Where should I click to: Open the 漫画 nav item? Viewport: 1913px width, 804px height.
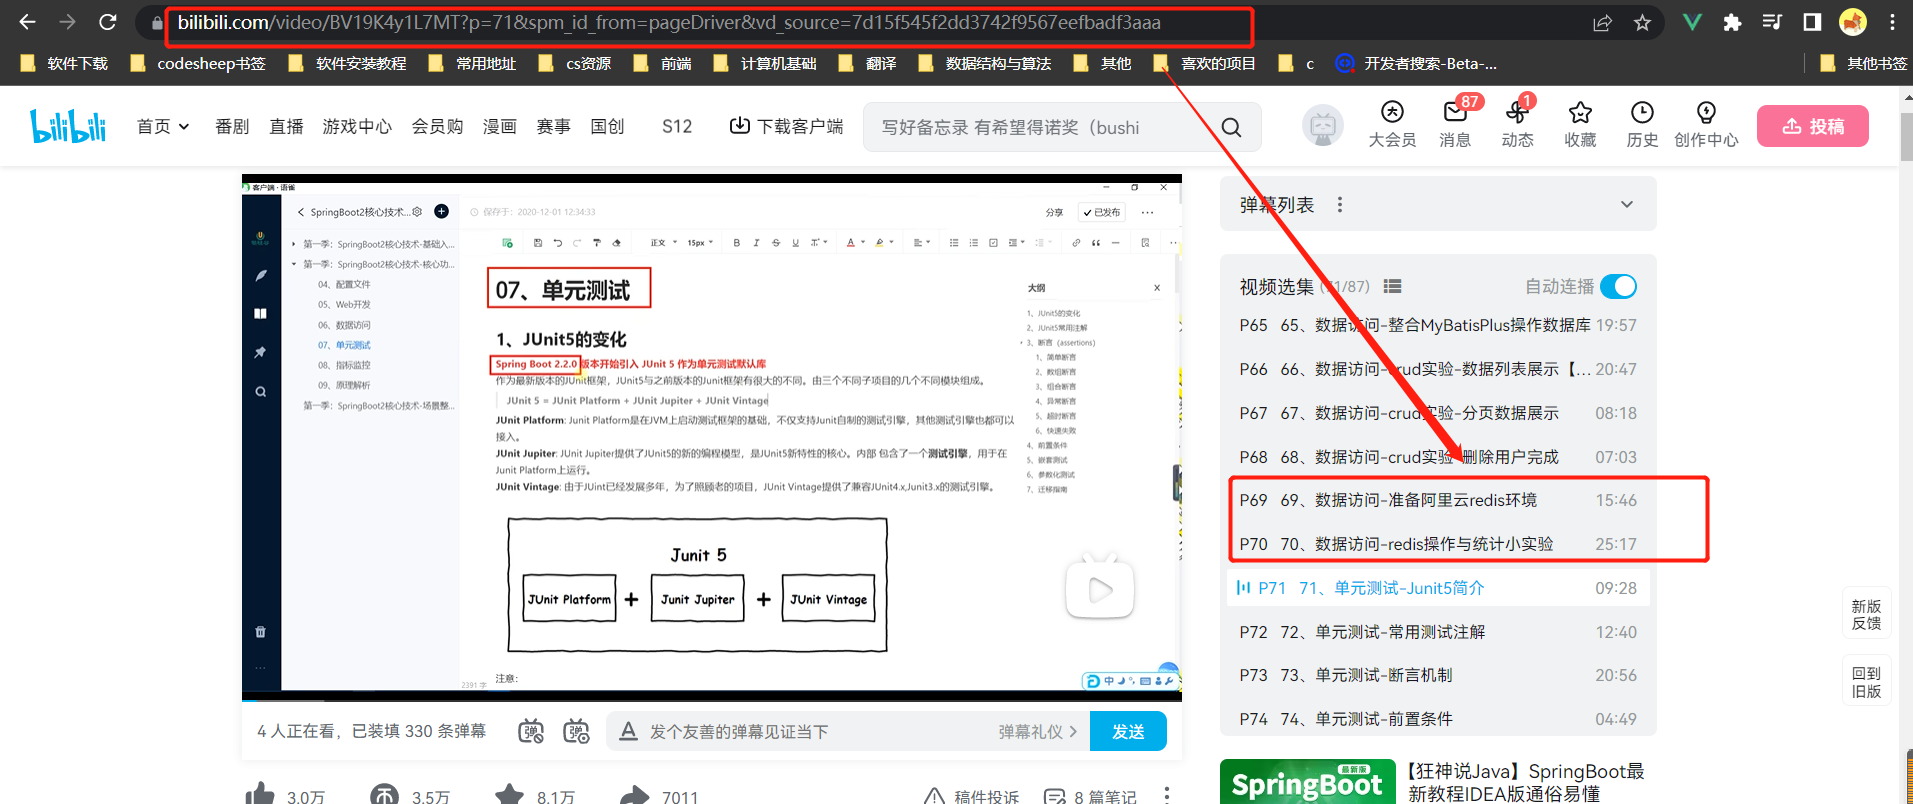[x=499, y=127]
